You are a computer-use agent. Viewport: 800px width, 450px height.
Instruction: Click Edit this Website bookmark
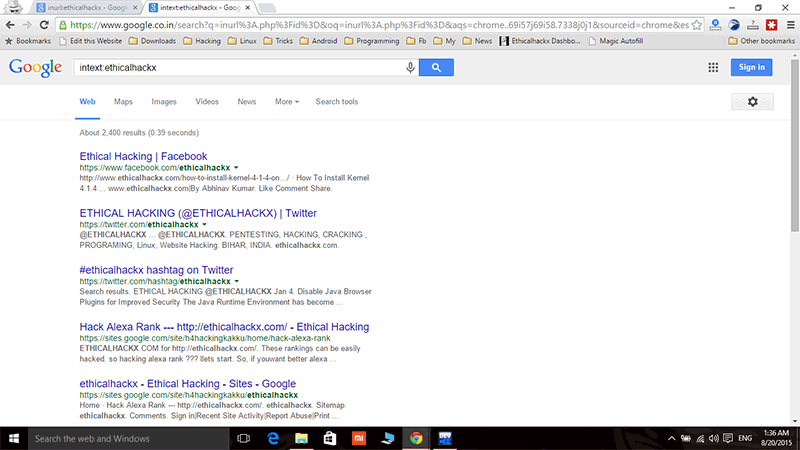pyautogui.click(x=91, y=41)
